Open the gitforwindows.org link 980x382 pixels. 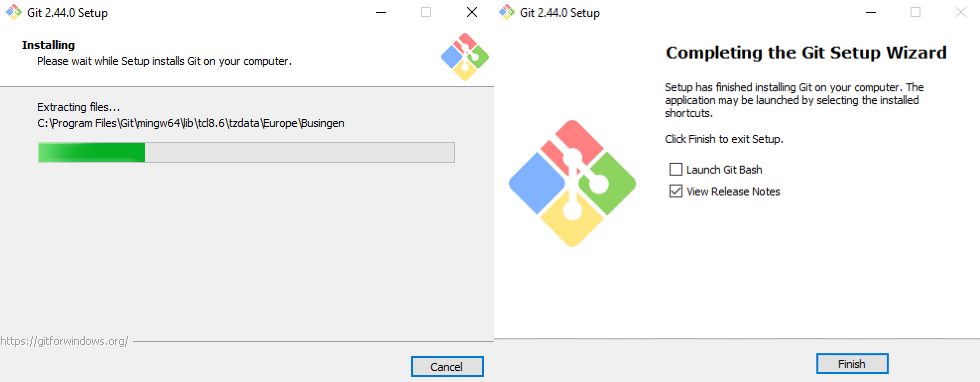(x=64, y=341)
